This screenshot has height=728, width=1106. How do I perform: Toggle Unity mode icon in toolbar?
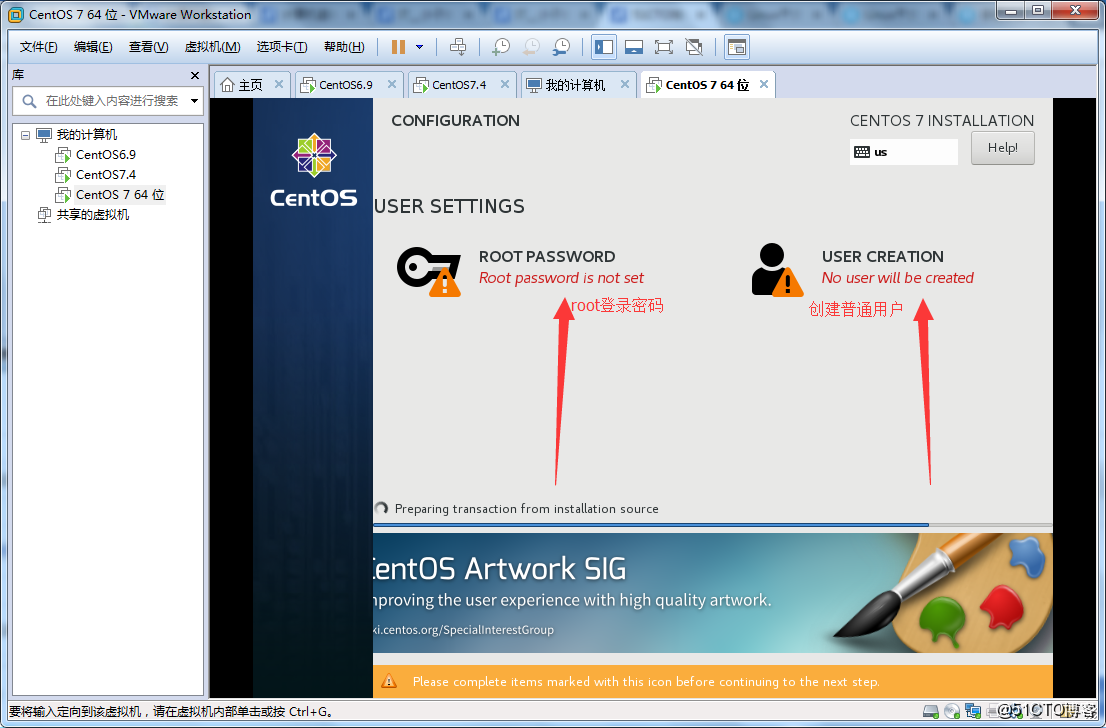[694, 47]
